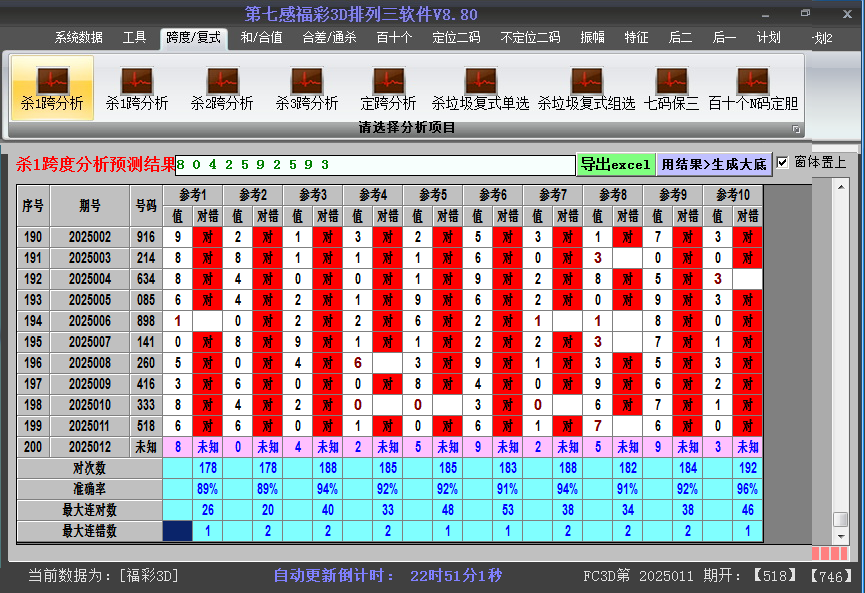This screenshot has width=865, height=593.
Task: Click the table scrollbar down arrow
Action: pyautogui.click(x=841, y=536)
